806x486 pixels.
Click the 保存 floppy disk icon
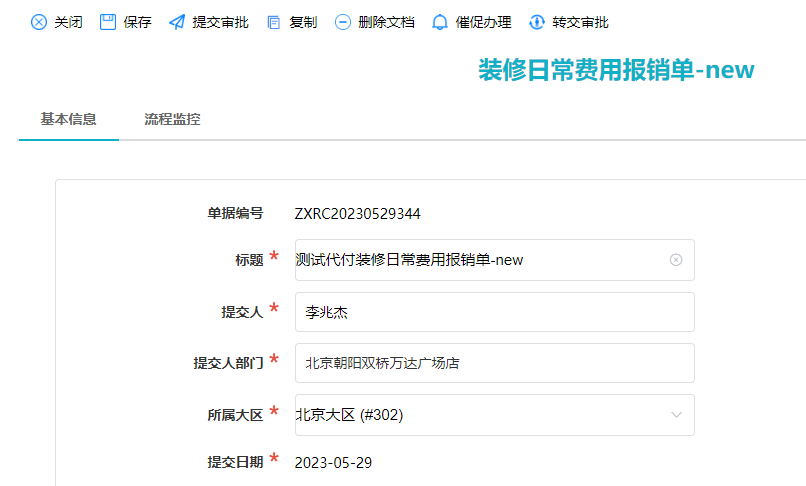coord(108,22)
